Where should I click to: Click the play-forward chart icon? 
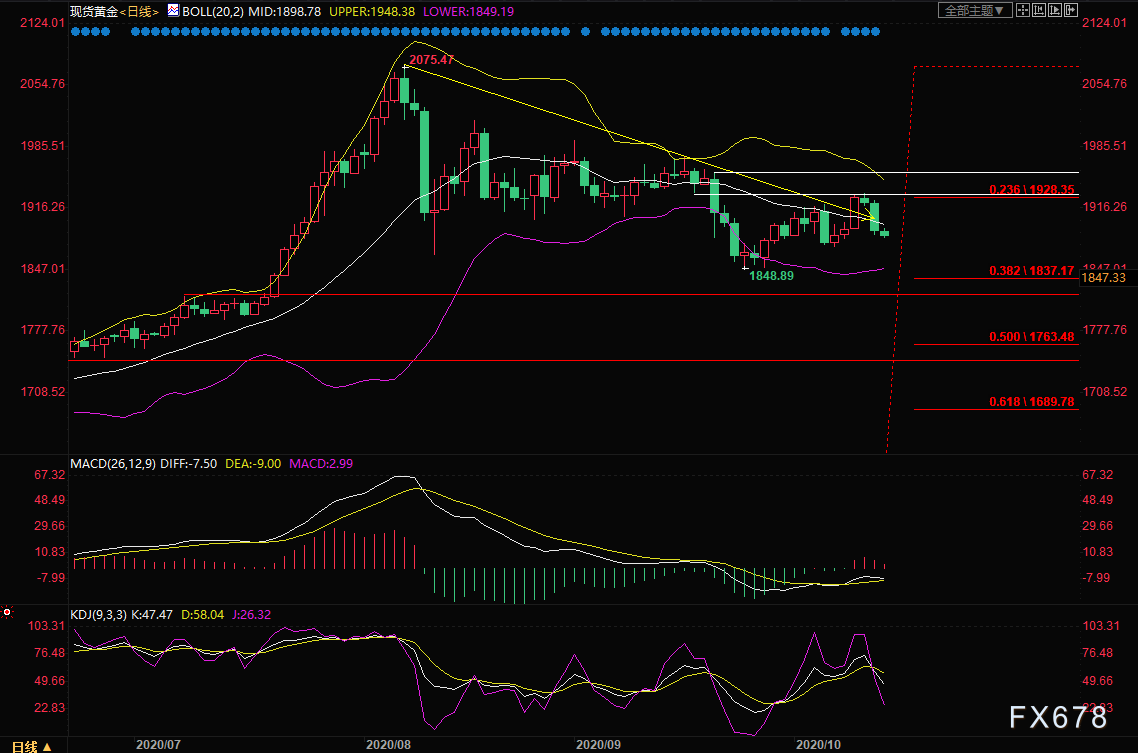[1056, 11]
